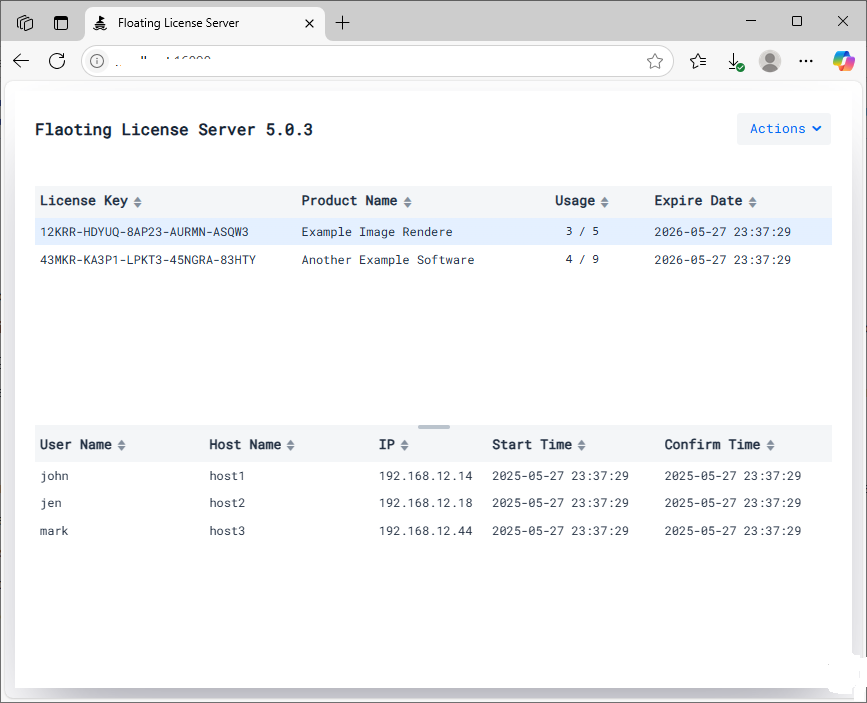Sort by Confirm Time column

pos(771,445)
